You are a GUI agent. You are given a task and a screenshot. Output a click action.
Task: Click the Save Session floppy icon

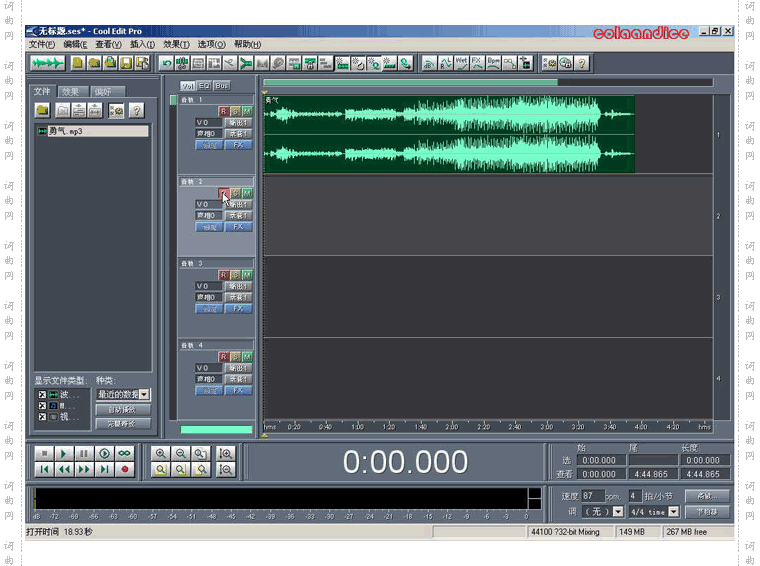(x=126, y=63)
